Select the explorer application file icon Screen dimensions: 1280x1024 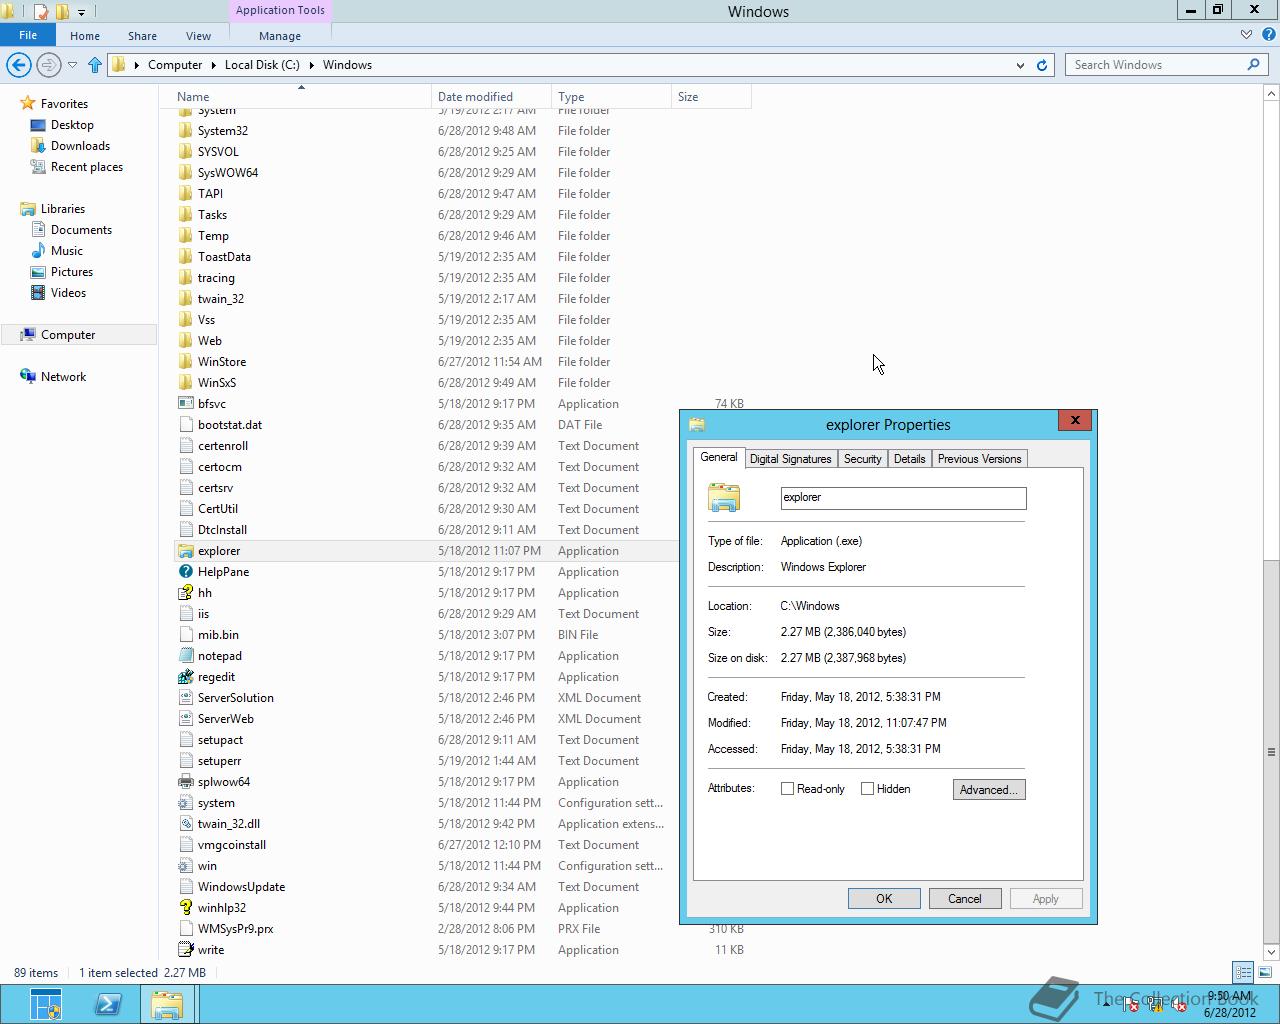(185, 551)
